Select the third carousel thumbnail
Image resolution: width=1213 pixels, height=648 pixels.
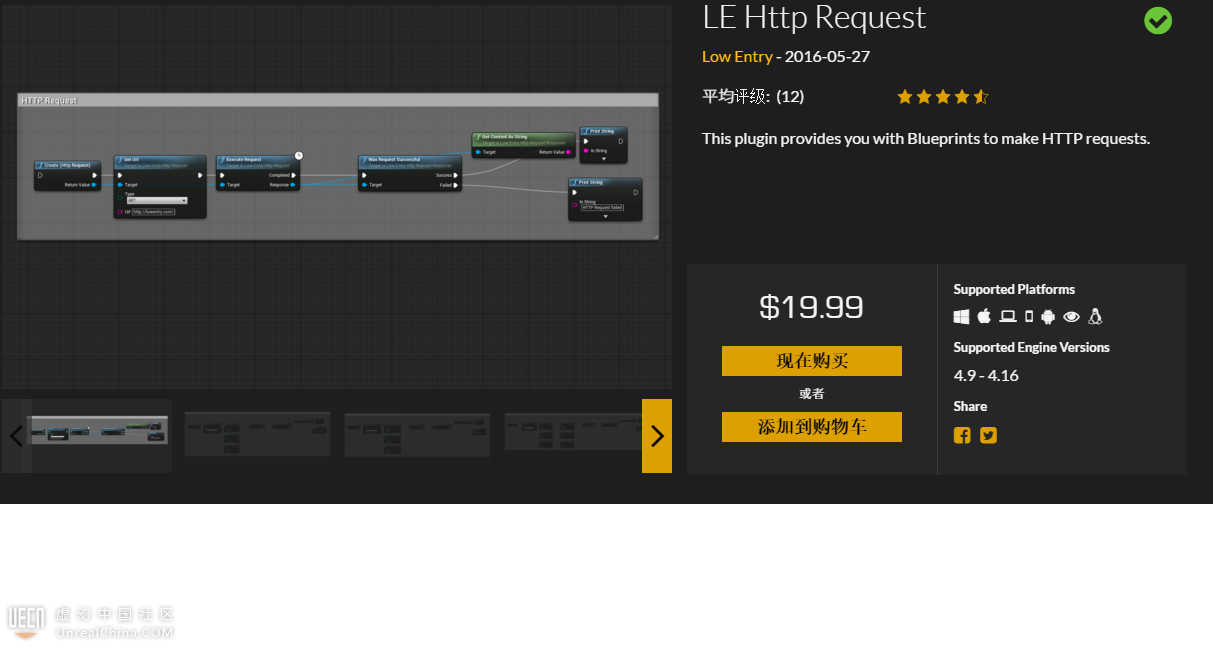(417, 434)
